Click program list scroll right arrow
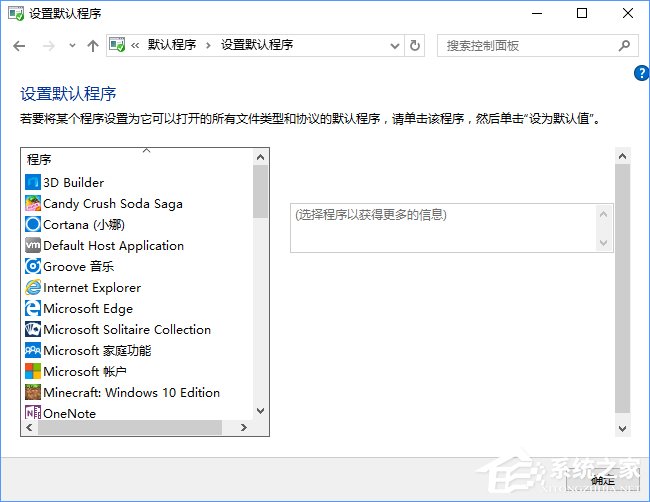The image size is (650, 502). 244,427
